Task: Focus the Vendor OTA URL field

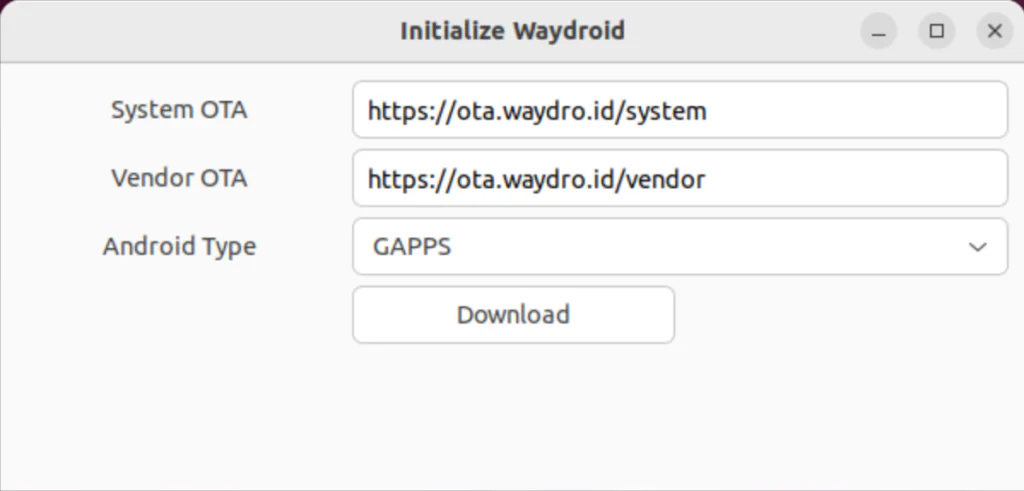Action: pyautogui.click(x=679, y=179)
